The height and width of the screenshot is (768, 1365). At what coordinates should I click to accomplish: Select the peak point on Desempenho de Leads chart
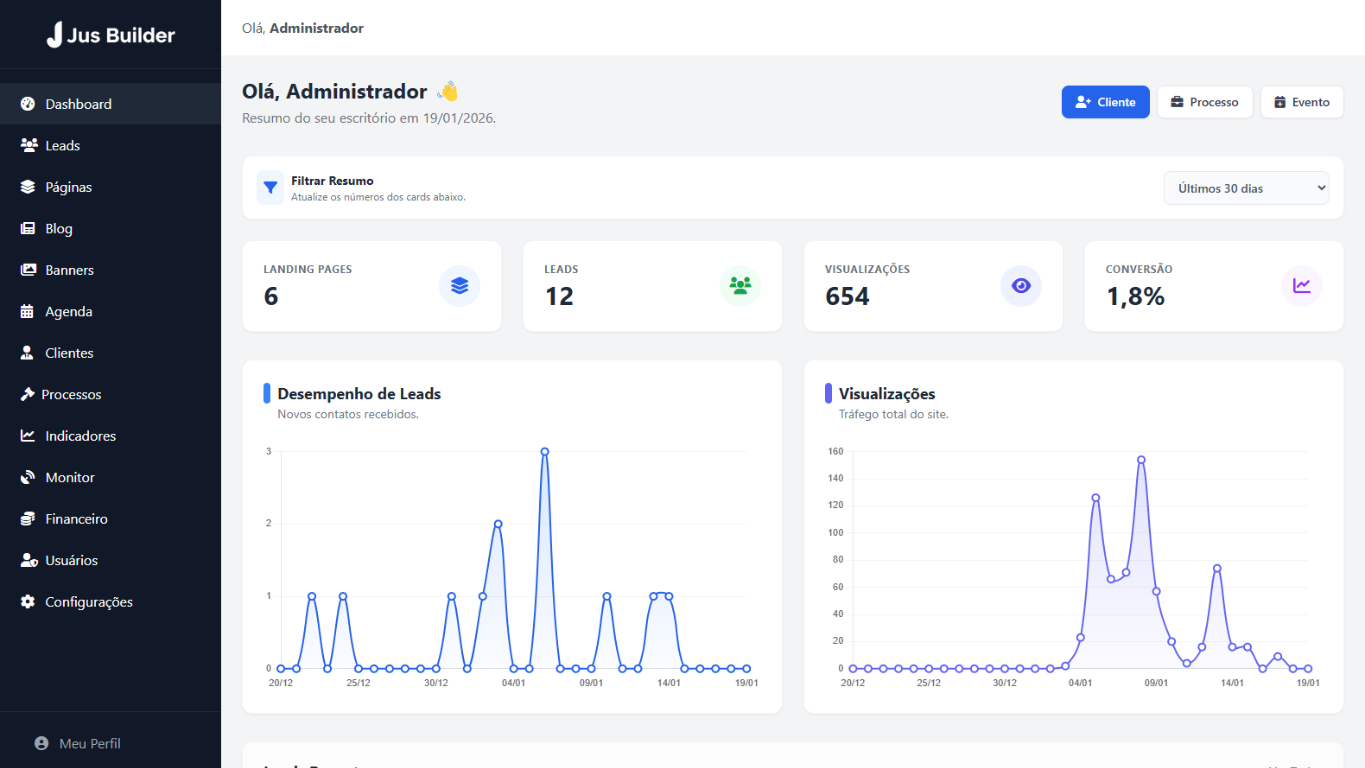[x=544, y=451]
